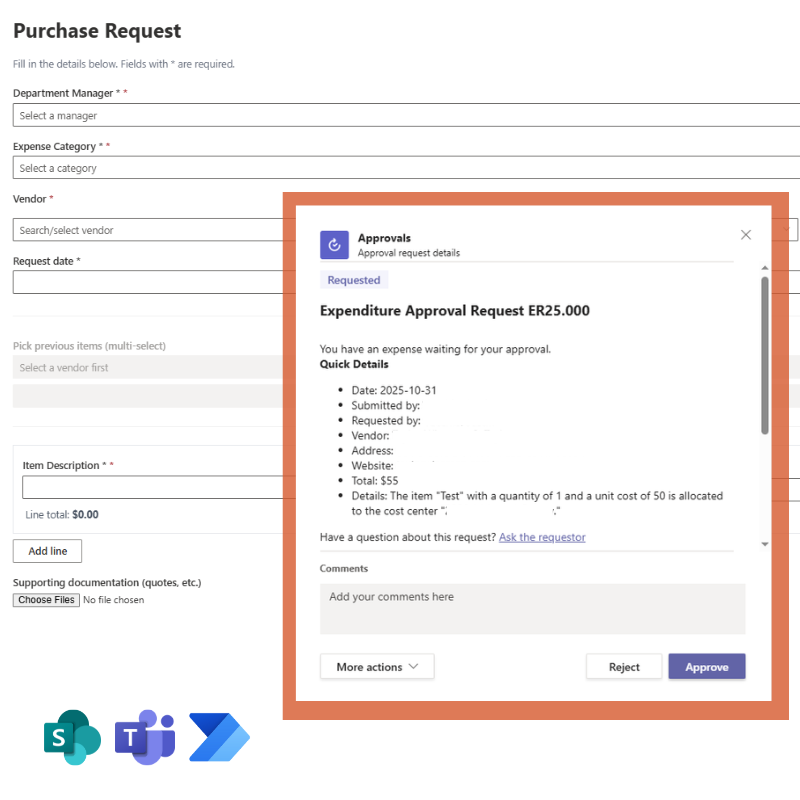Click the Add your comments box
This screenshot has width=800, height=800.
click(x=532, y=609)
